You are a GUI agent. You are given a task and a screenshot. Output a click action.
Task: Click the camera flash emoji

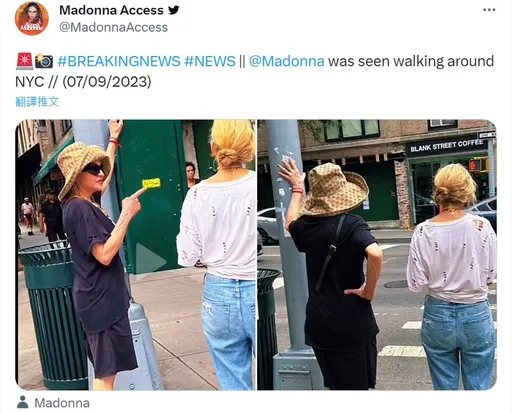tap(44, 61)
